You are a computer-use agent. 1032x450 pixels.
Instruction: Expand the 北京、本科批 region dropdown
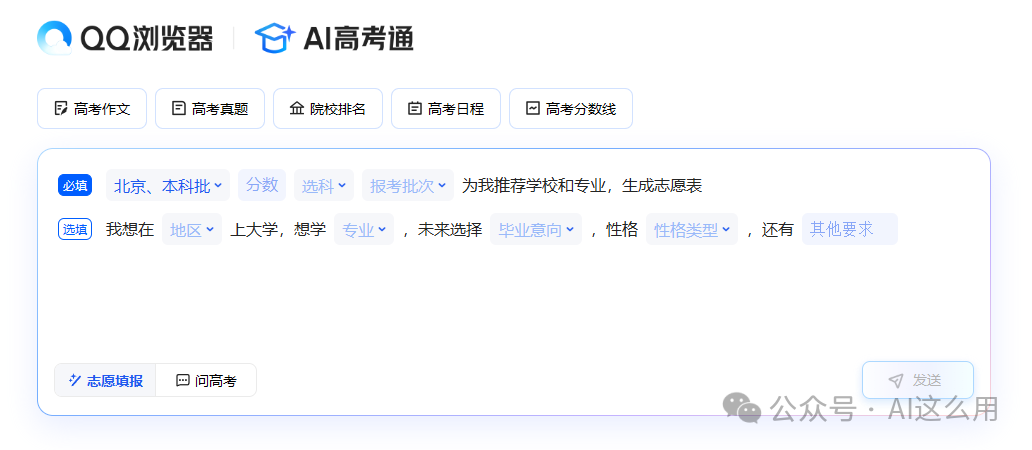click(x=168, y=186)
